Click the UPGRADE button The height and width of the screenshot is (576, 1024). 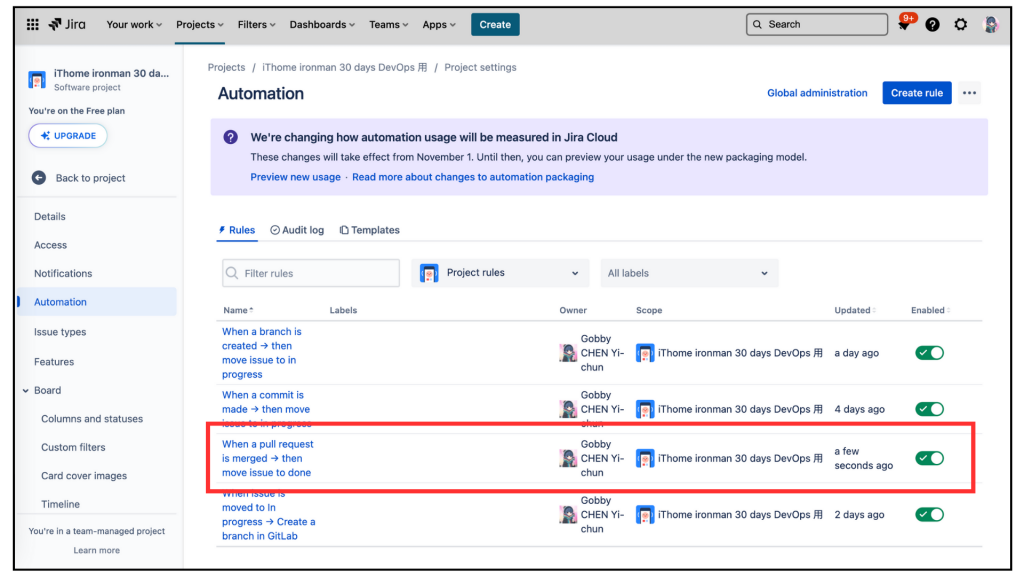(x=68, y=136)
